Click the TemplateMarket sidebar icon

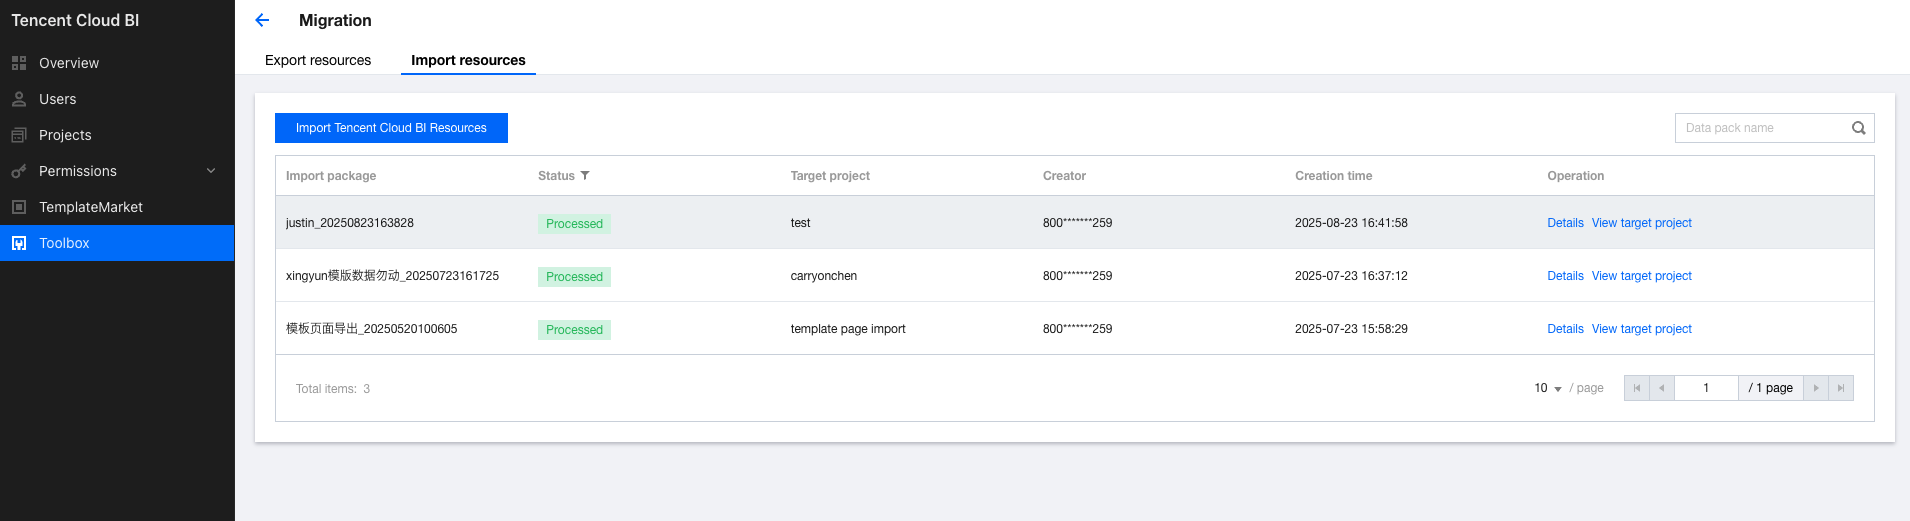click(x=19, y=207)
